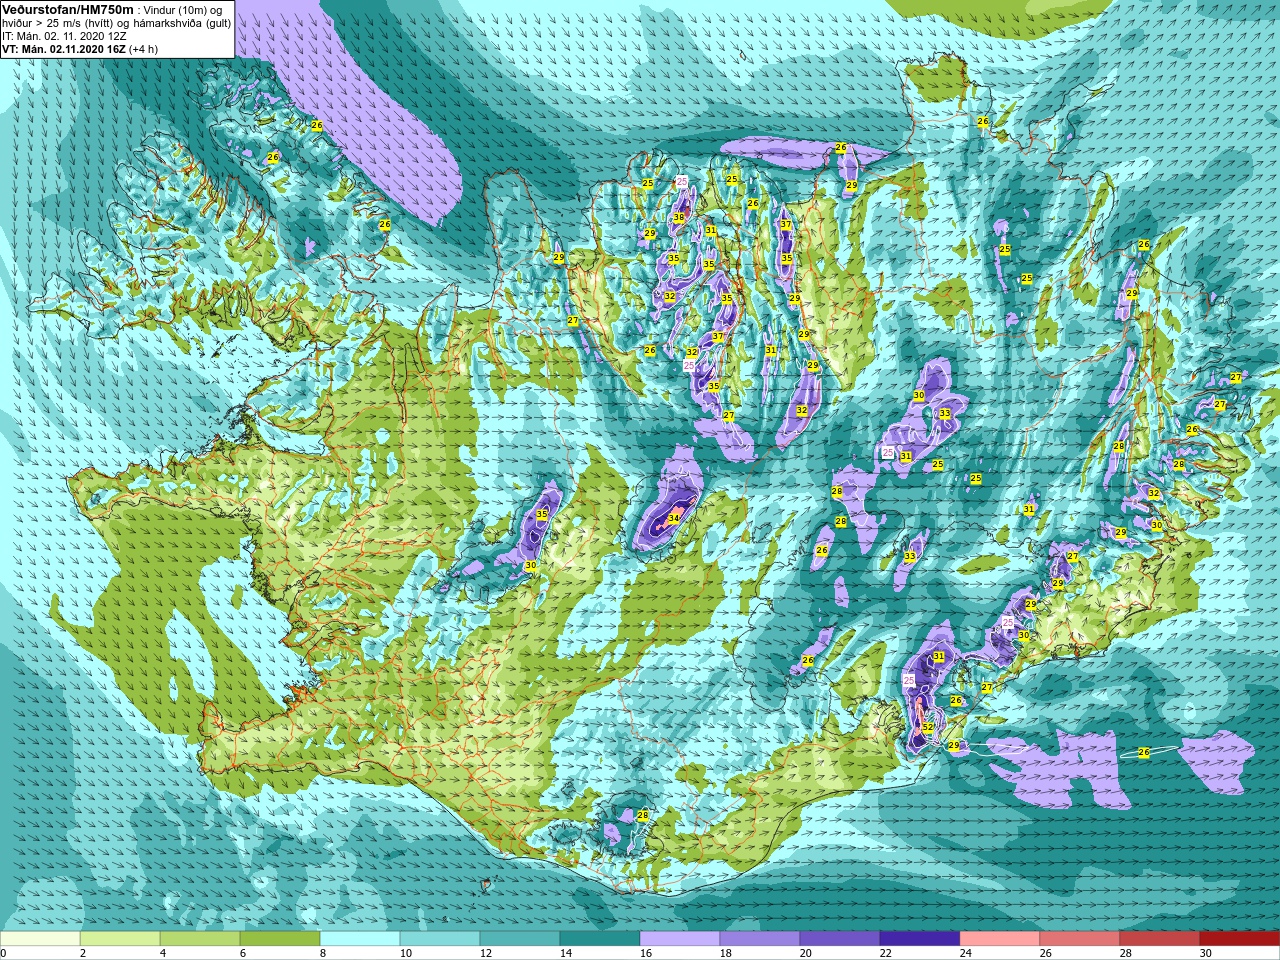Select the 4–6 green legend swatch
1280x960 pixels.
(200, 939)
